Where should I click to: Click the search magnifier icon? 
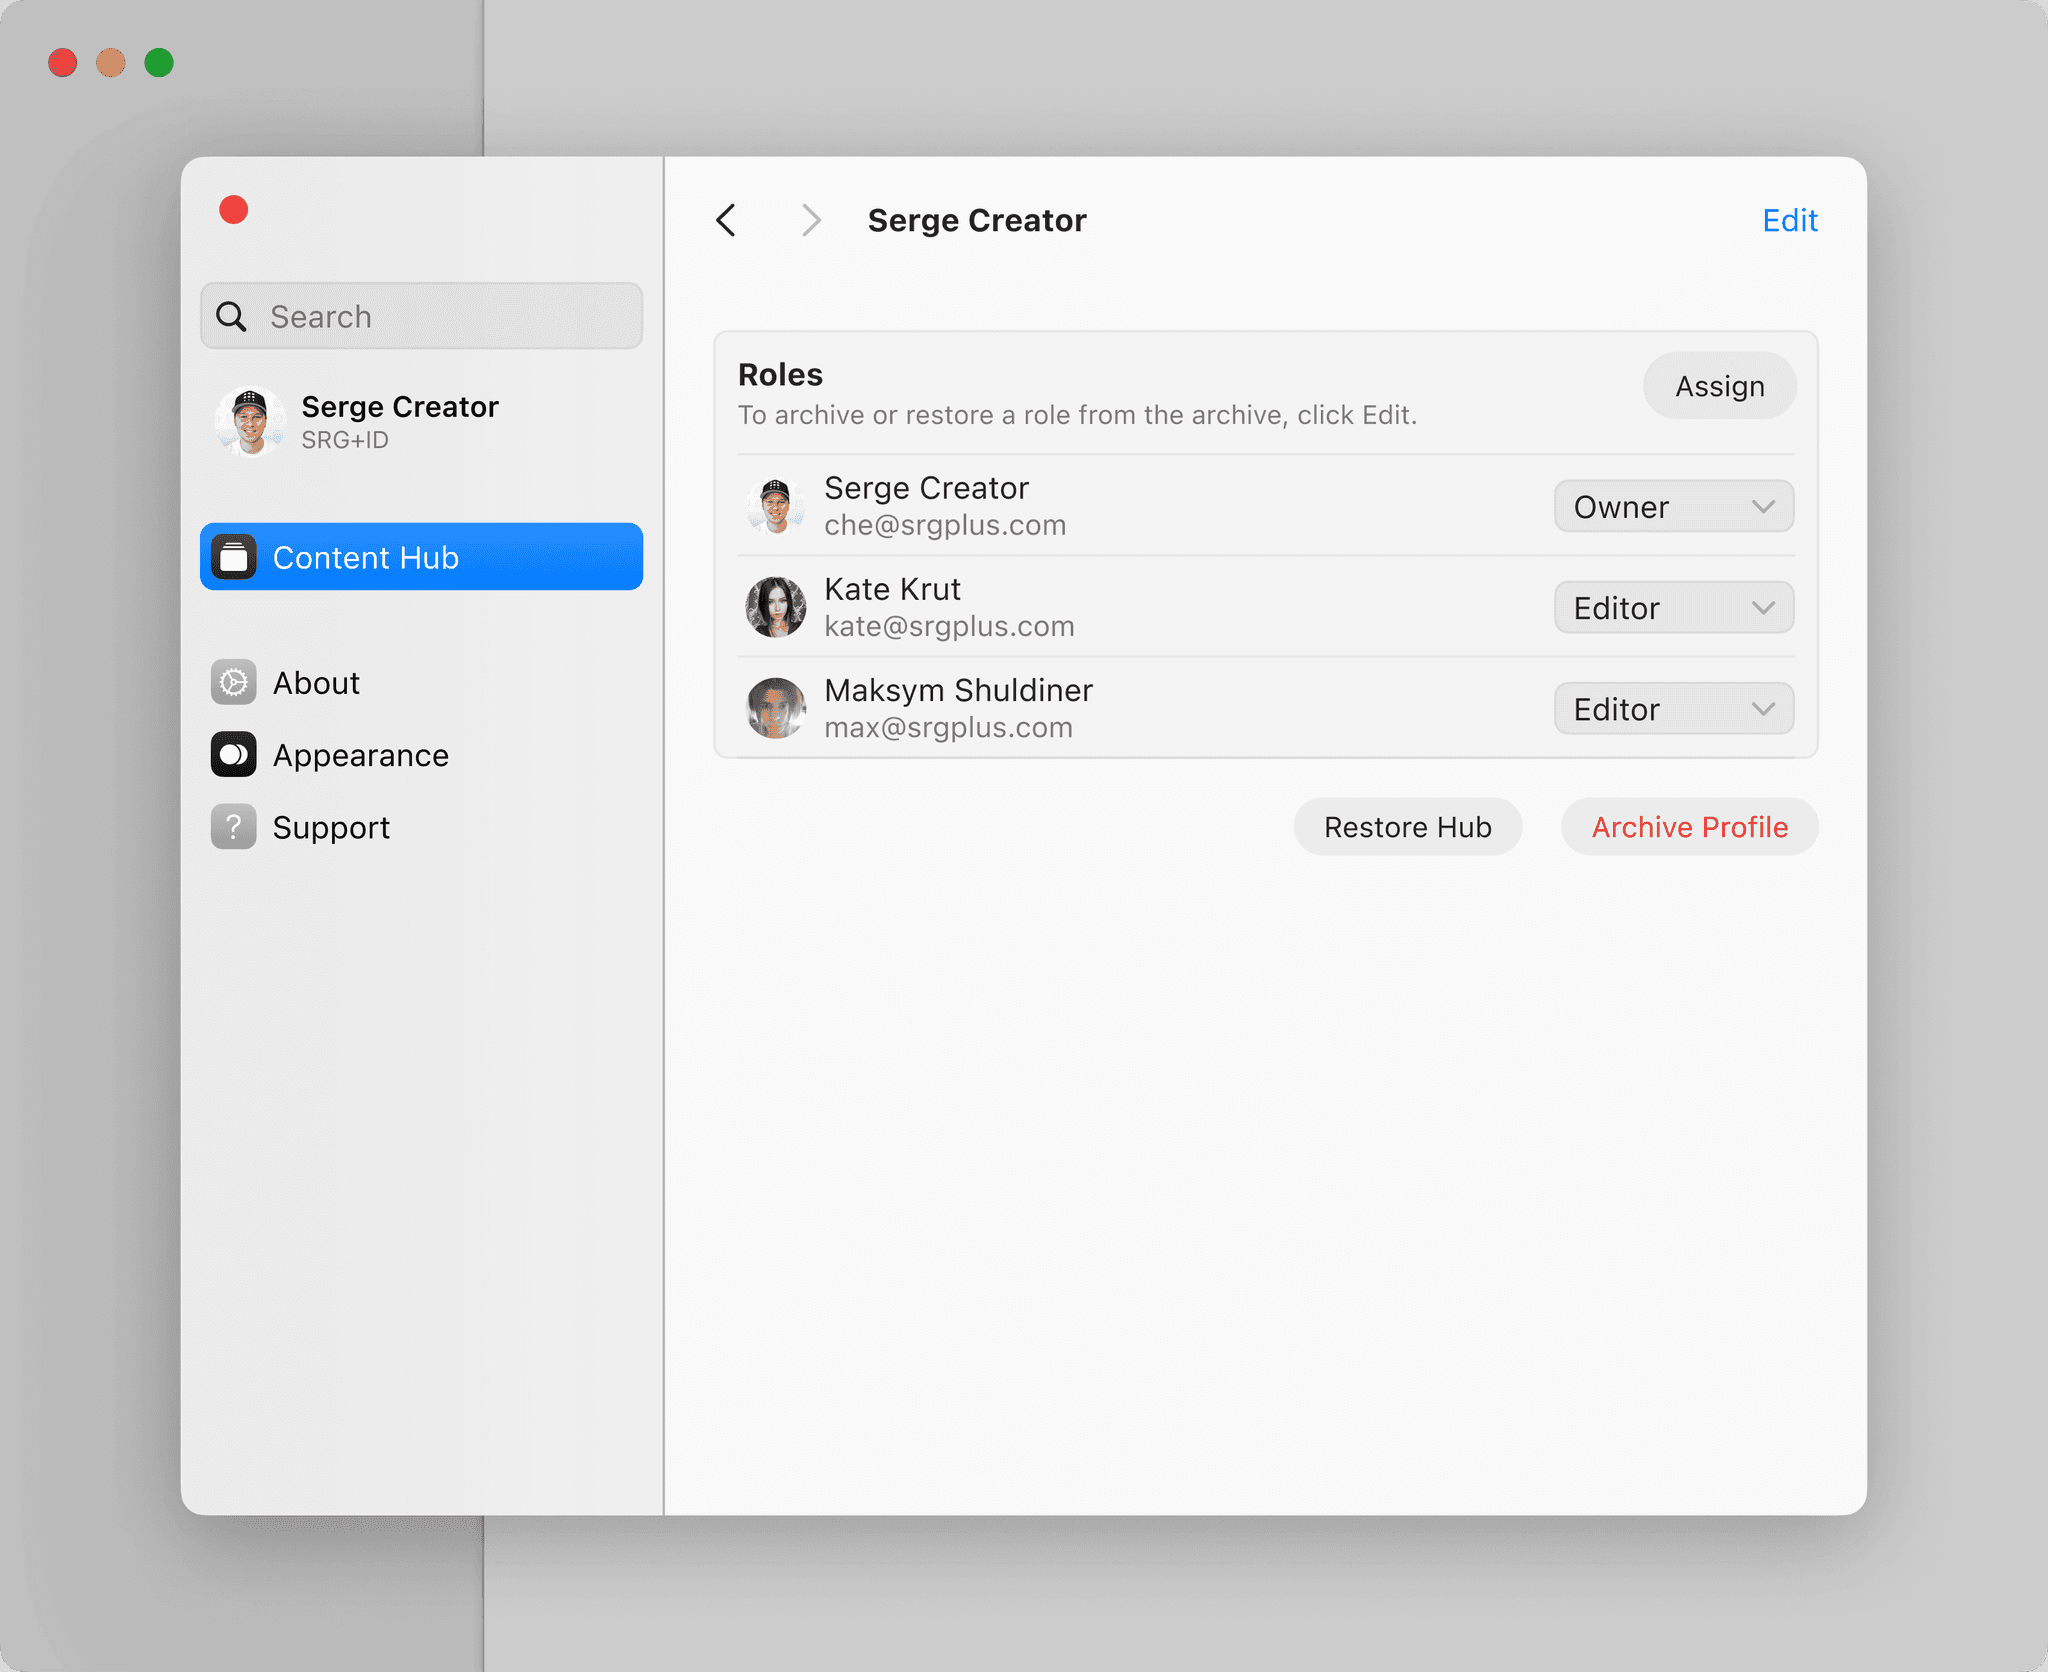pos(231,316)
